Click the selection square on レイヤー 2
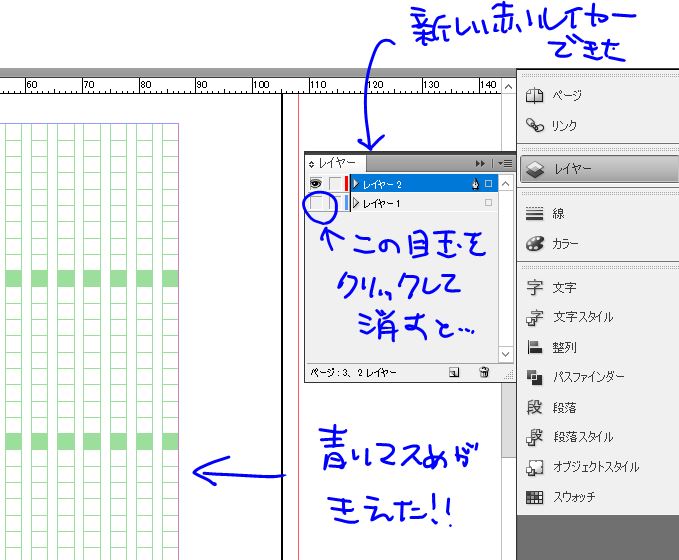 pyautogui.click(x=488, y=184)
